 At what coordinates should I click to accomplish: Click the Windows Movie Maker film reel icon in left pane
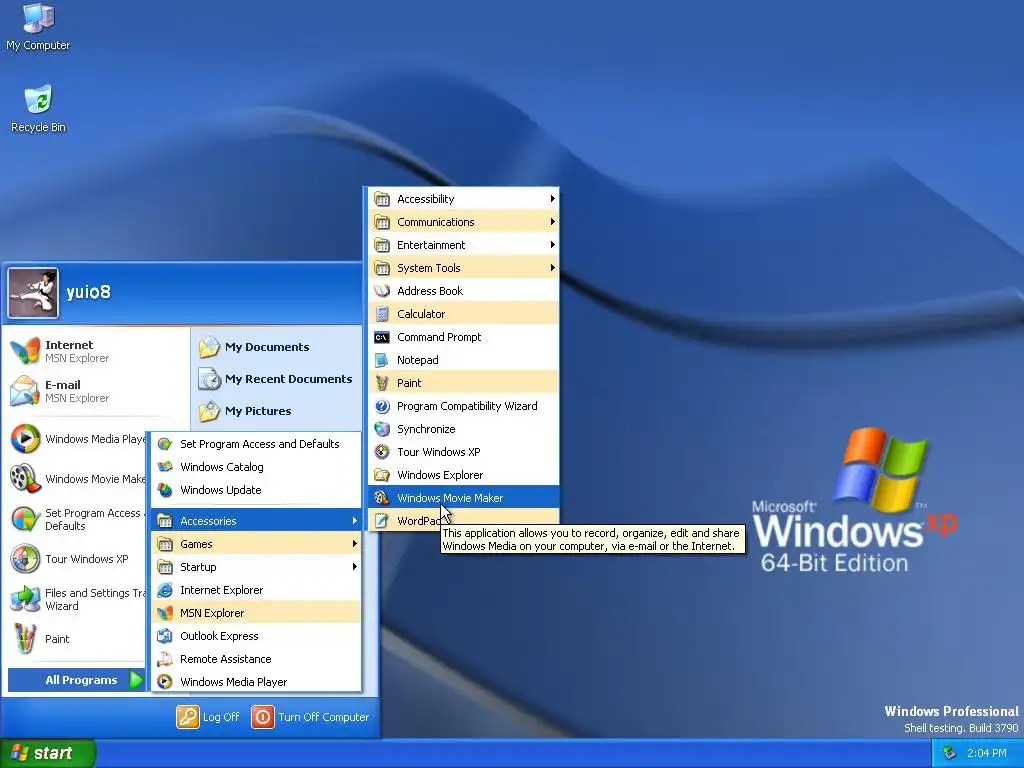[25, 478]
